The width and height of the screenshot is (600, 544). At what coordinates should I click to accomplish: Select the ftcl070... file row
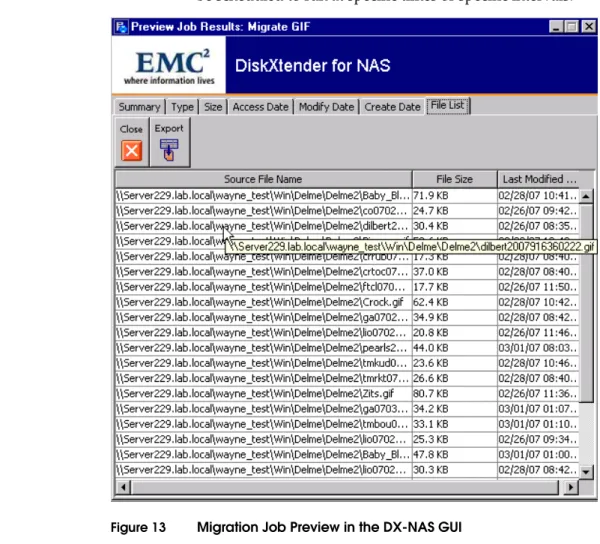pos(347,287)
